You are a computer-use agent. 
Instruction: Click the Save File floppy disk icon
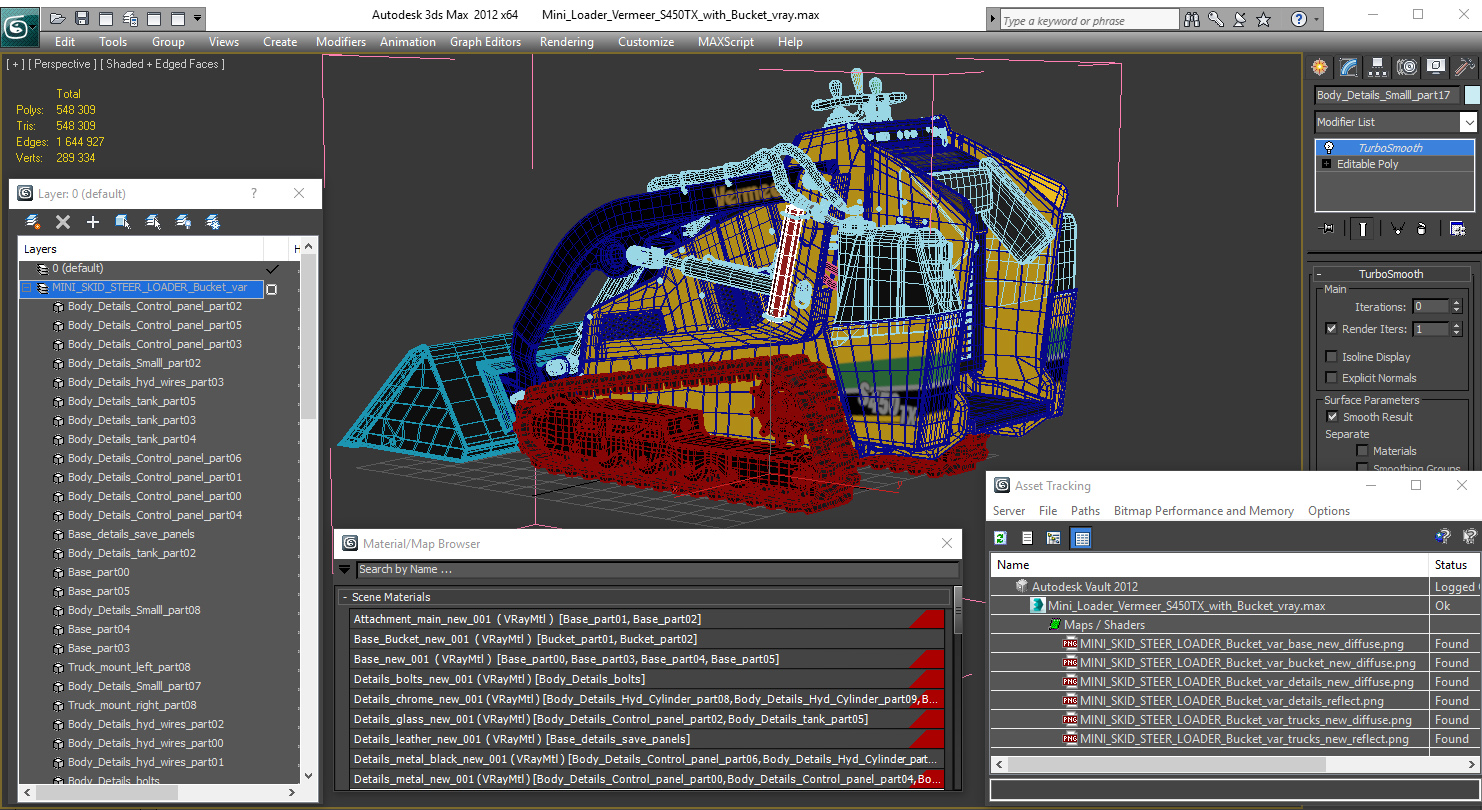tap(82, 18)
